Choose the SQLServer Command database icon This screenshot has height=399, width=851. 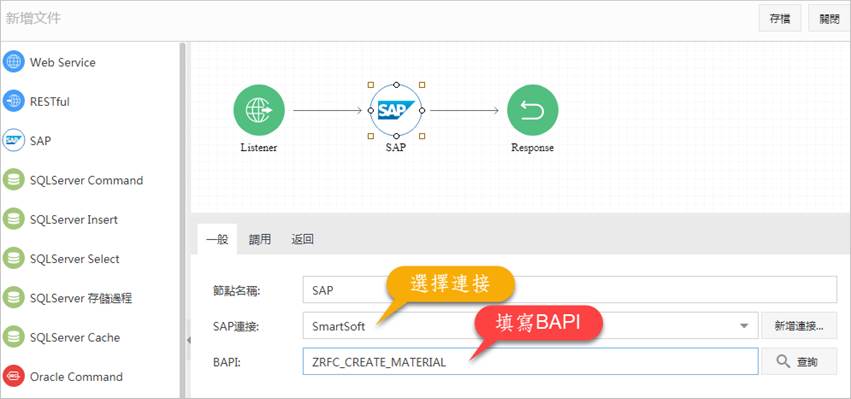pos(14,180)
